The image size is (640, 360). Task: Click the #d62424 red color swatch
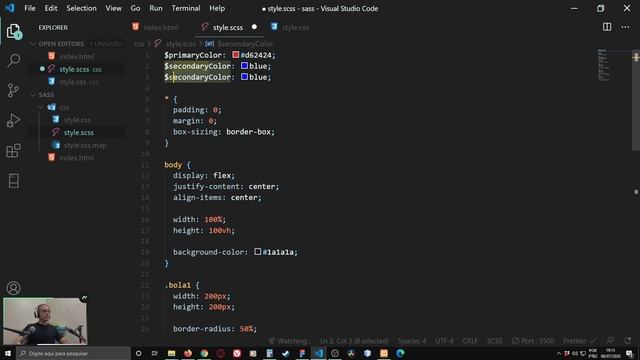coord(236,55)
